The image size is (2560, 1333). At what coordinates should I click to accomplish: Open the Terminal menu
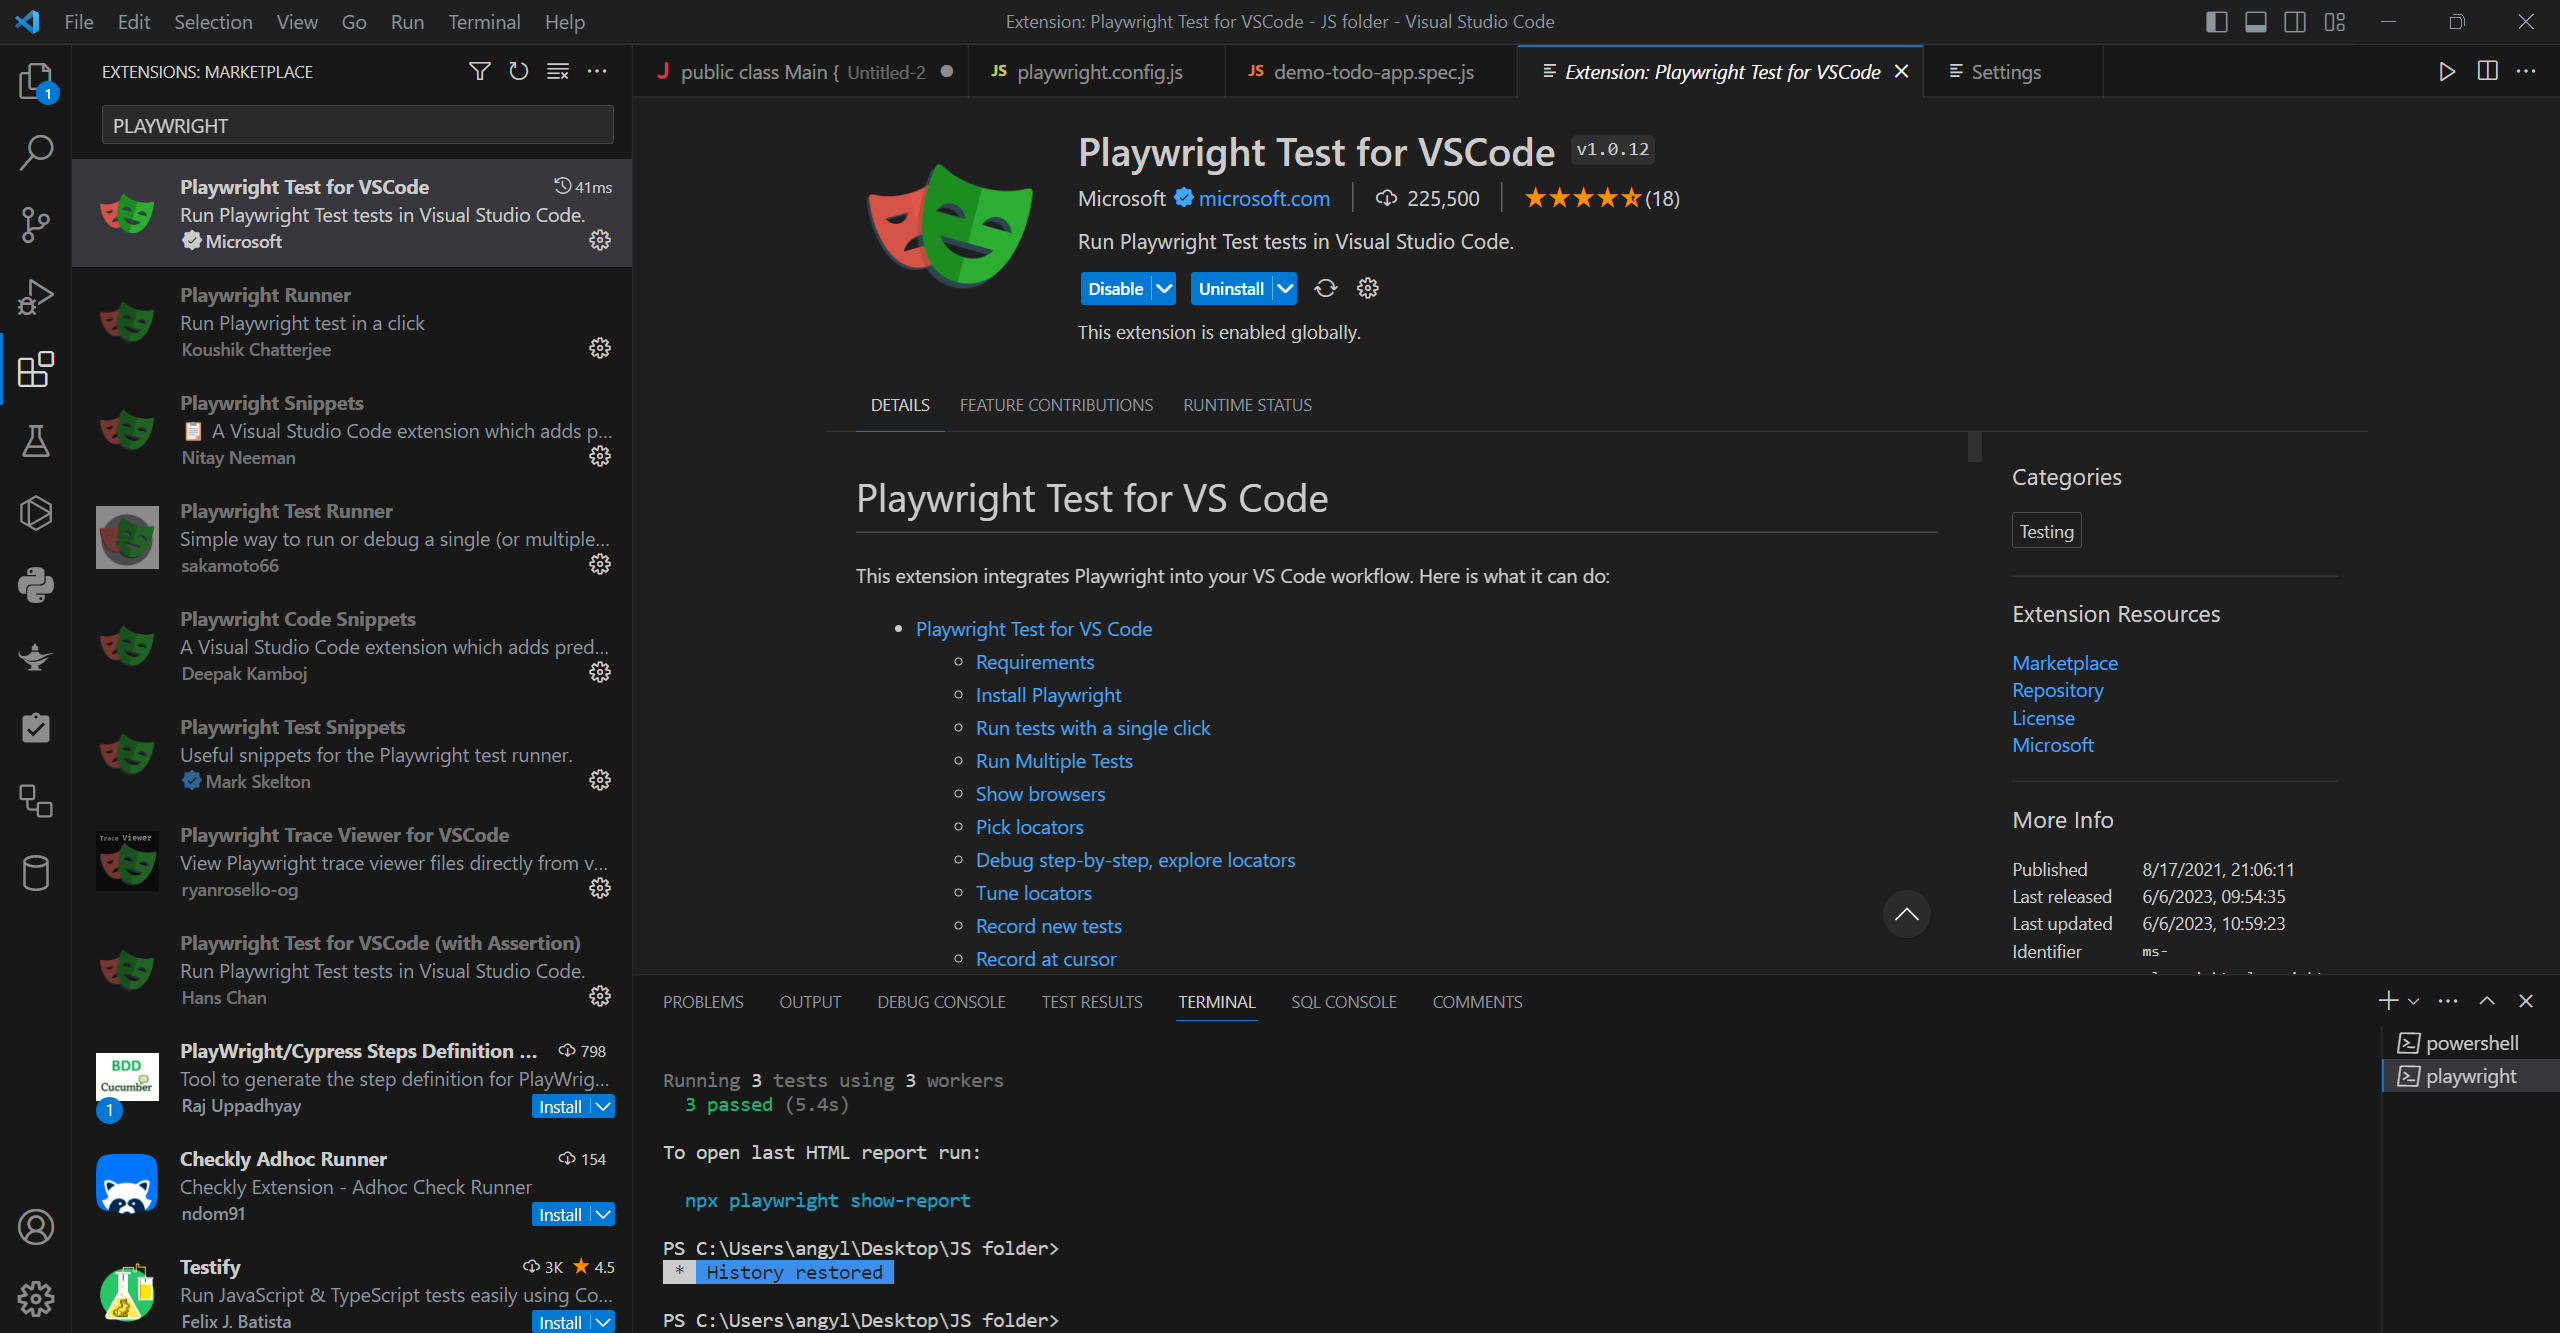[483, 21]
